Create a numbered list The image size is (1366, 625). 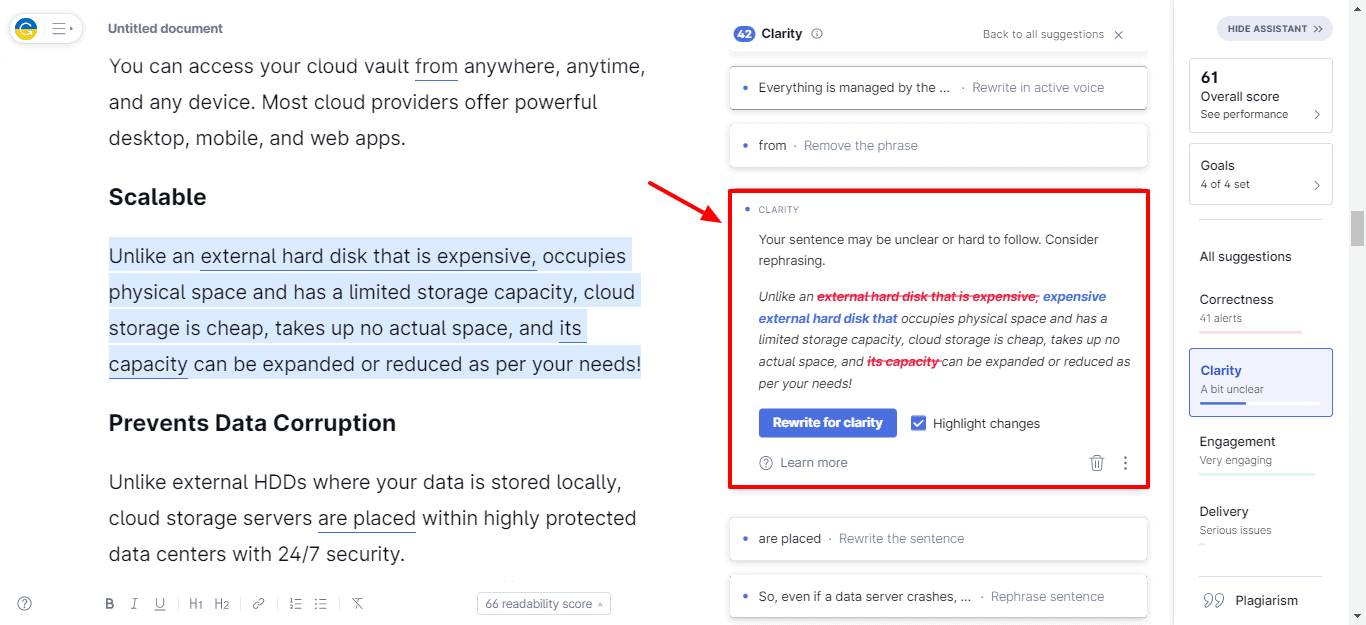(296, 604)
